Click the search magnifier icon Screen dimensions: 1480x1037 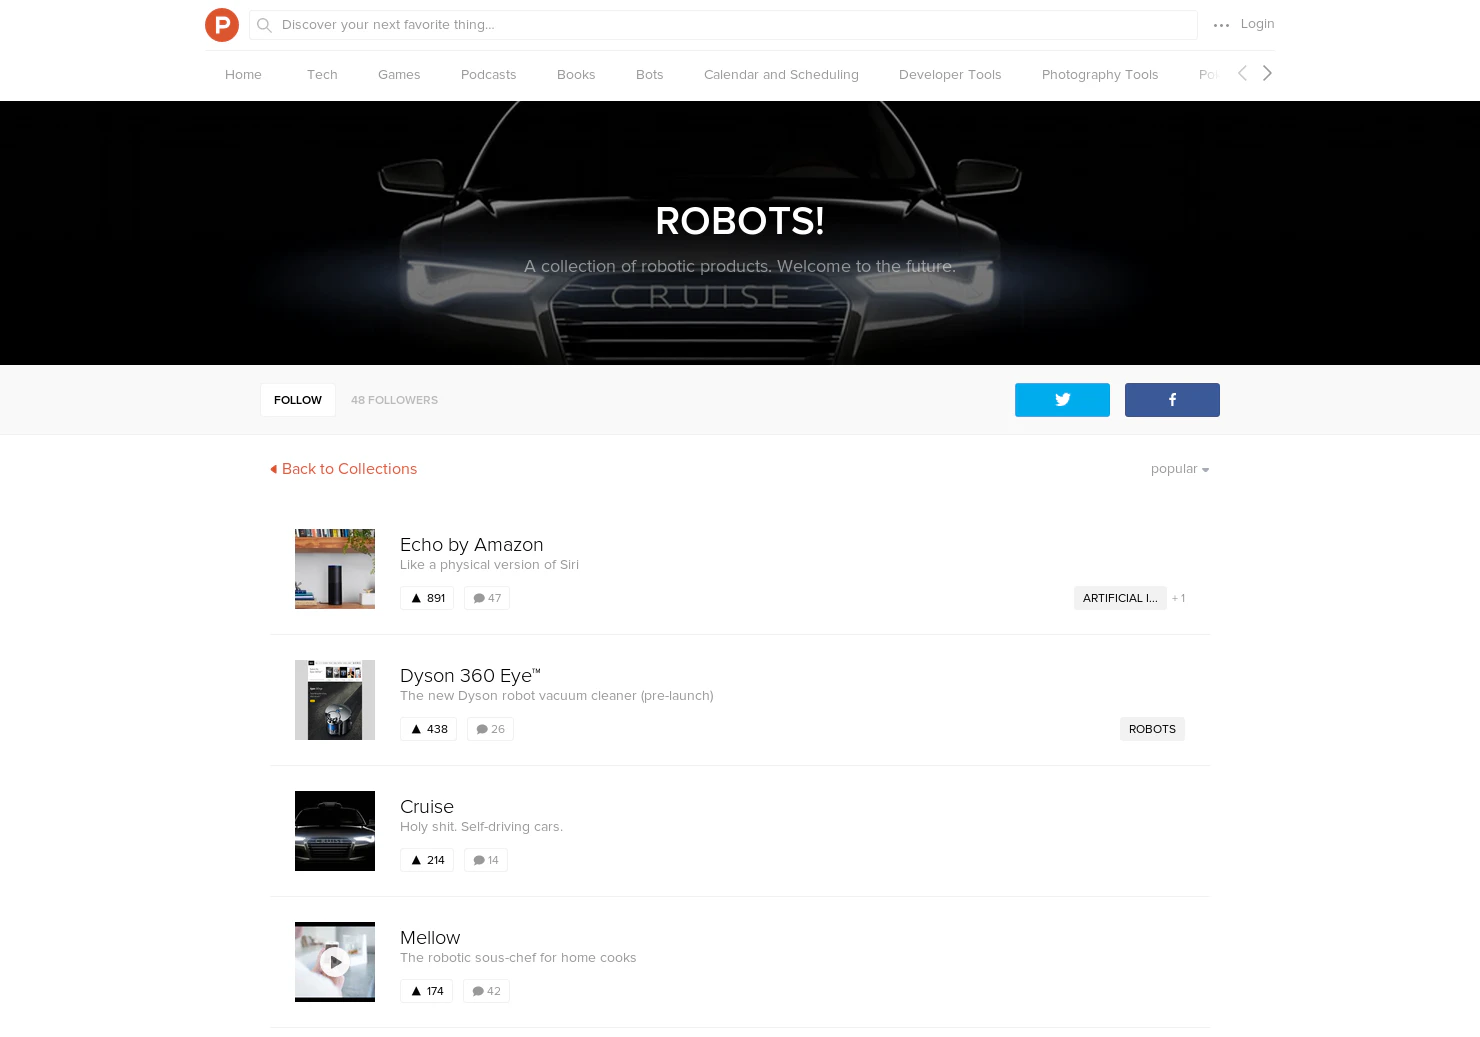(x=264, y=25)
